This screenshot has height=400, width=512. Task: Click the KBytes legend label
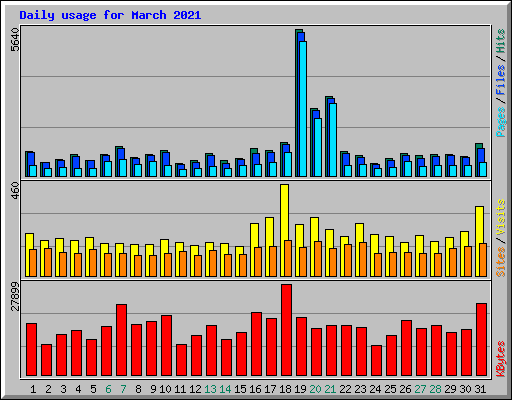pos(500,359)
